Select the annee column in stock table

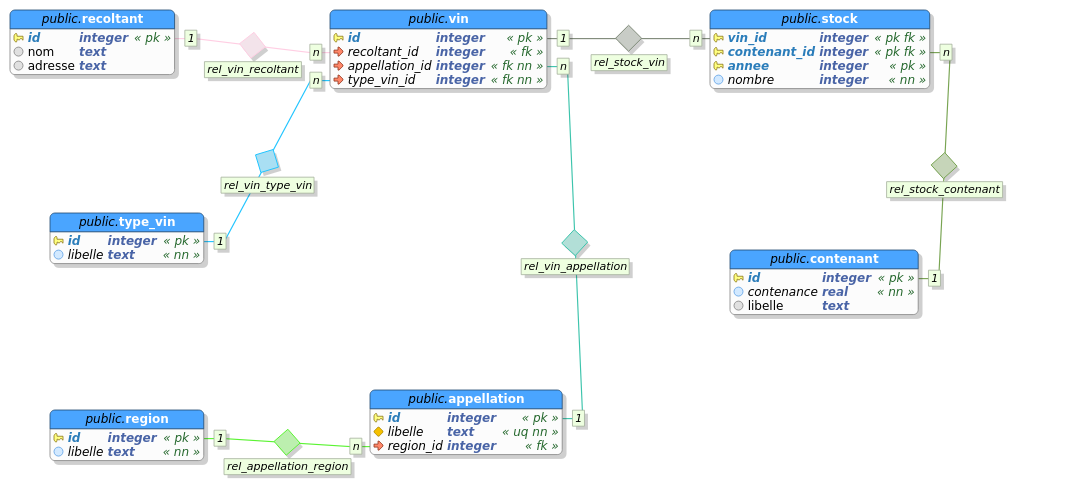point(748,66)
